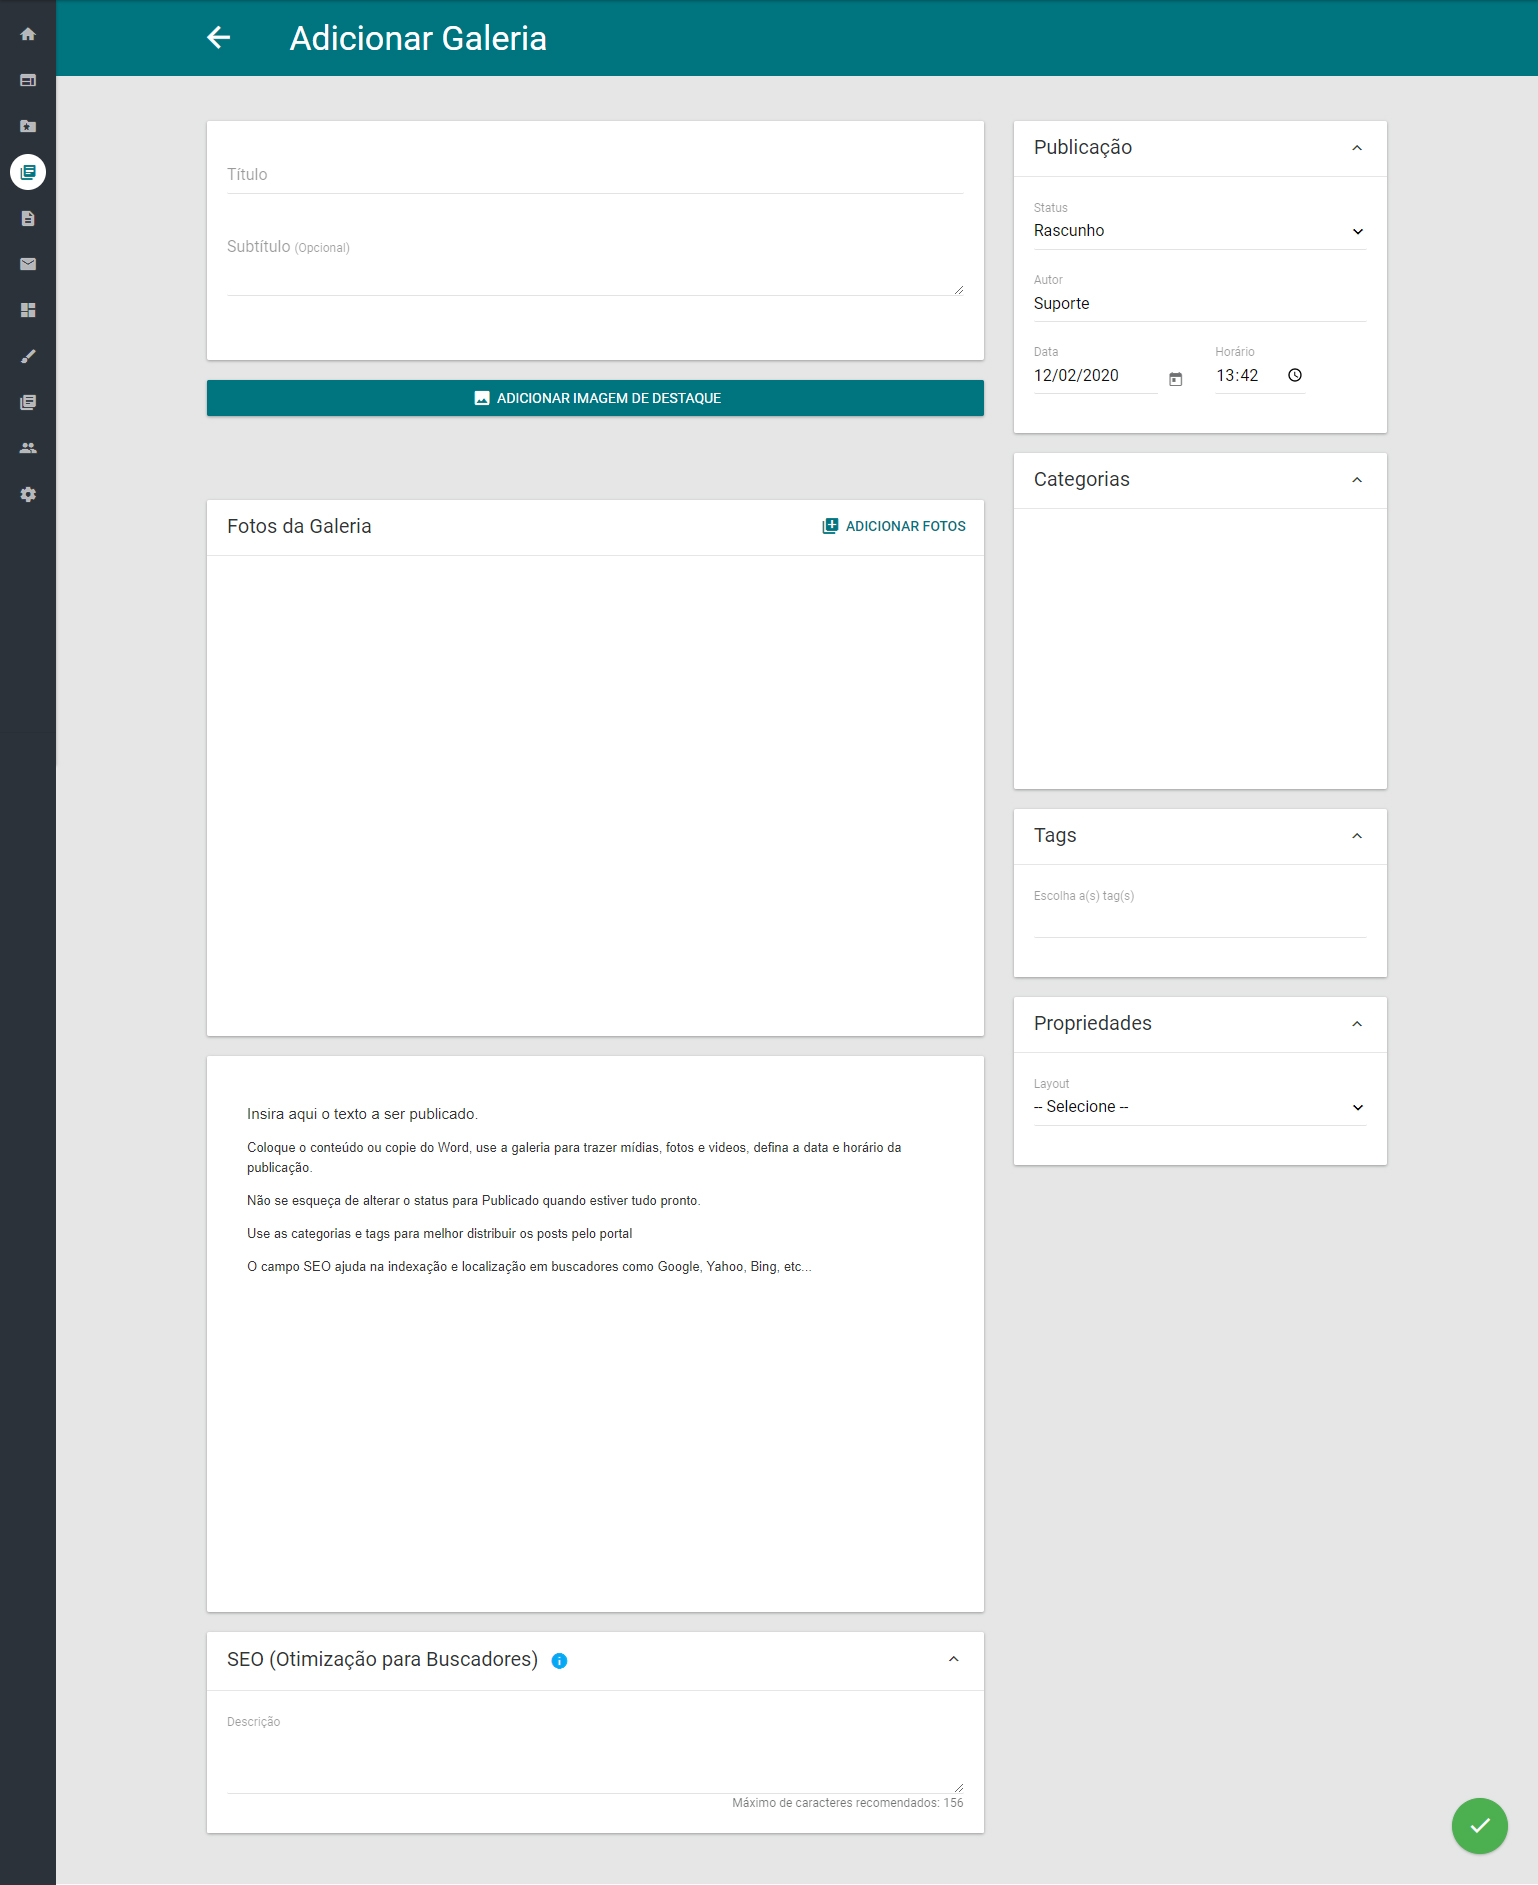This screenshot has width=1538, height=1885.
Task: Save using the green checkmark button
Action: coord(1480,1826)
